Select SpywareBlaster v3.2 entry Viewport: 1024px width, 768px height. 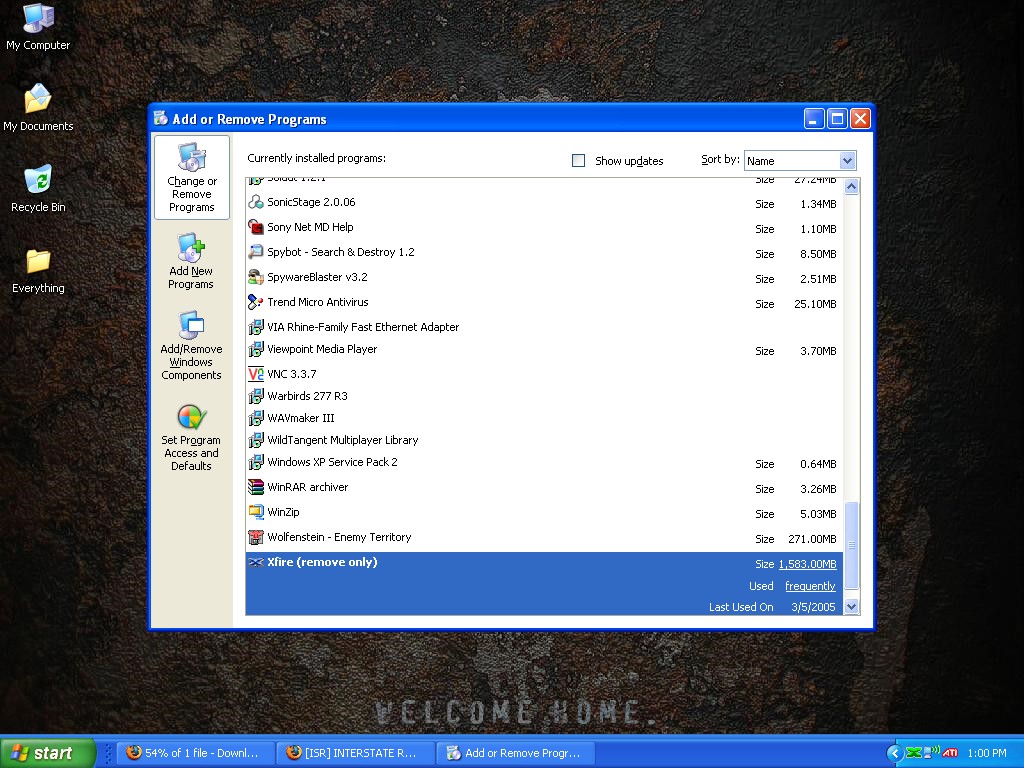click(x=543, y=278)
